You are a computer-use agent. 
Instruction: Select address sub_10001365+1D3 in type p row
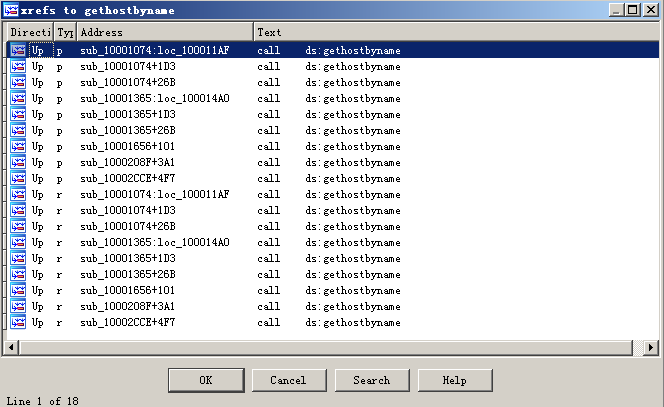[128, 114]
